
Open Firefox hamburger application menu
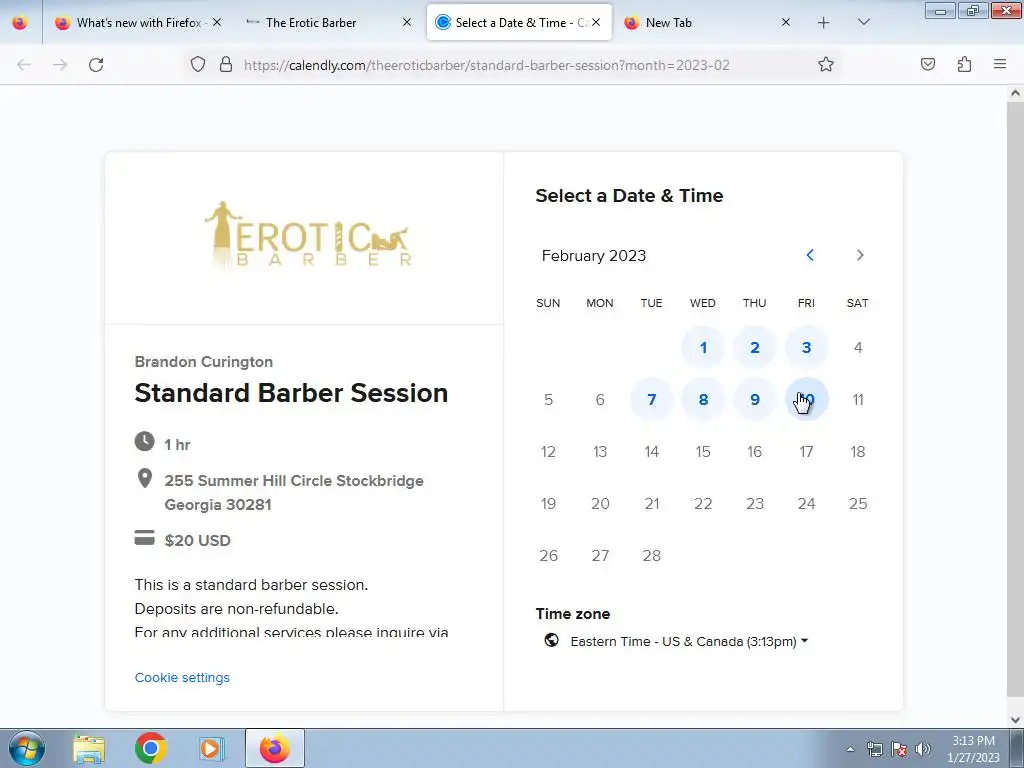pos(999,64)
